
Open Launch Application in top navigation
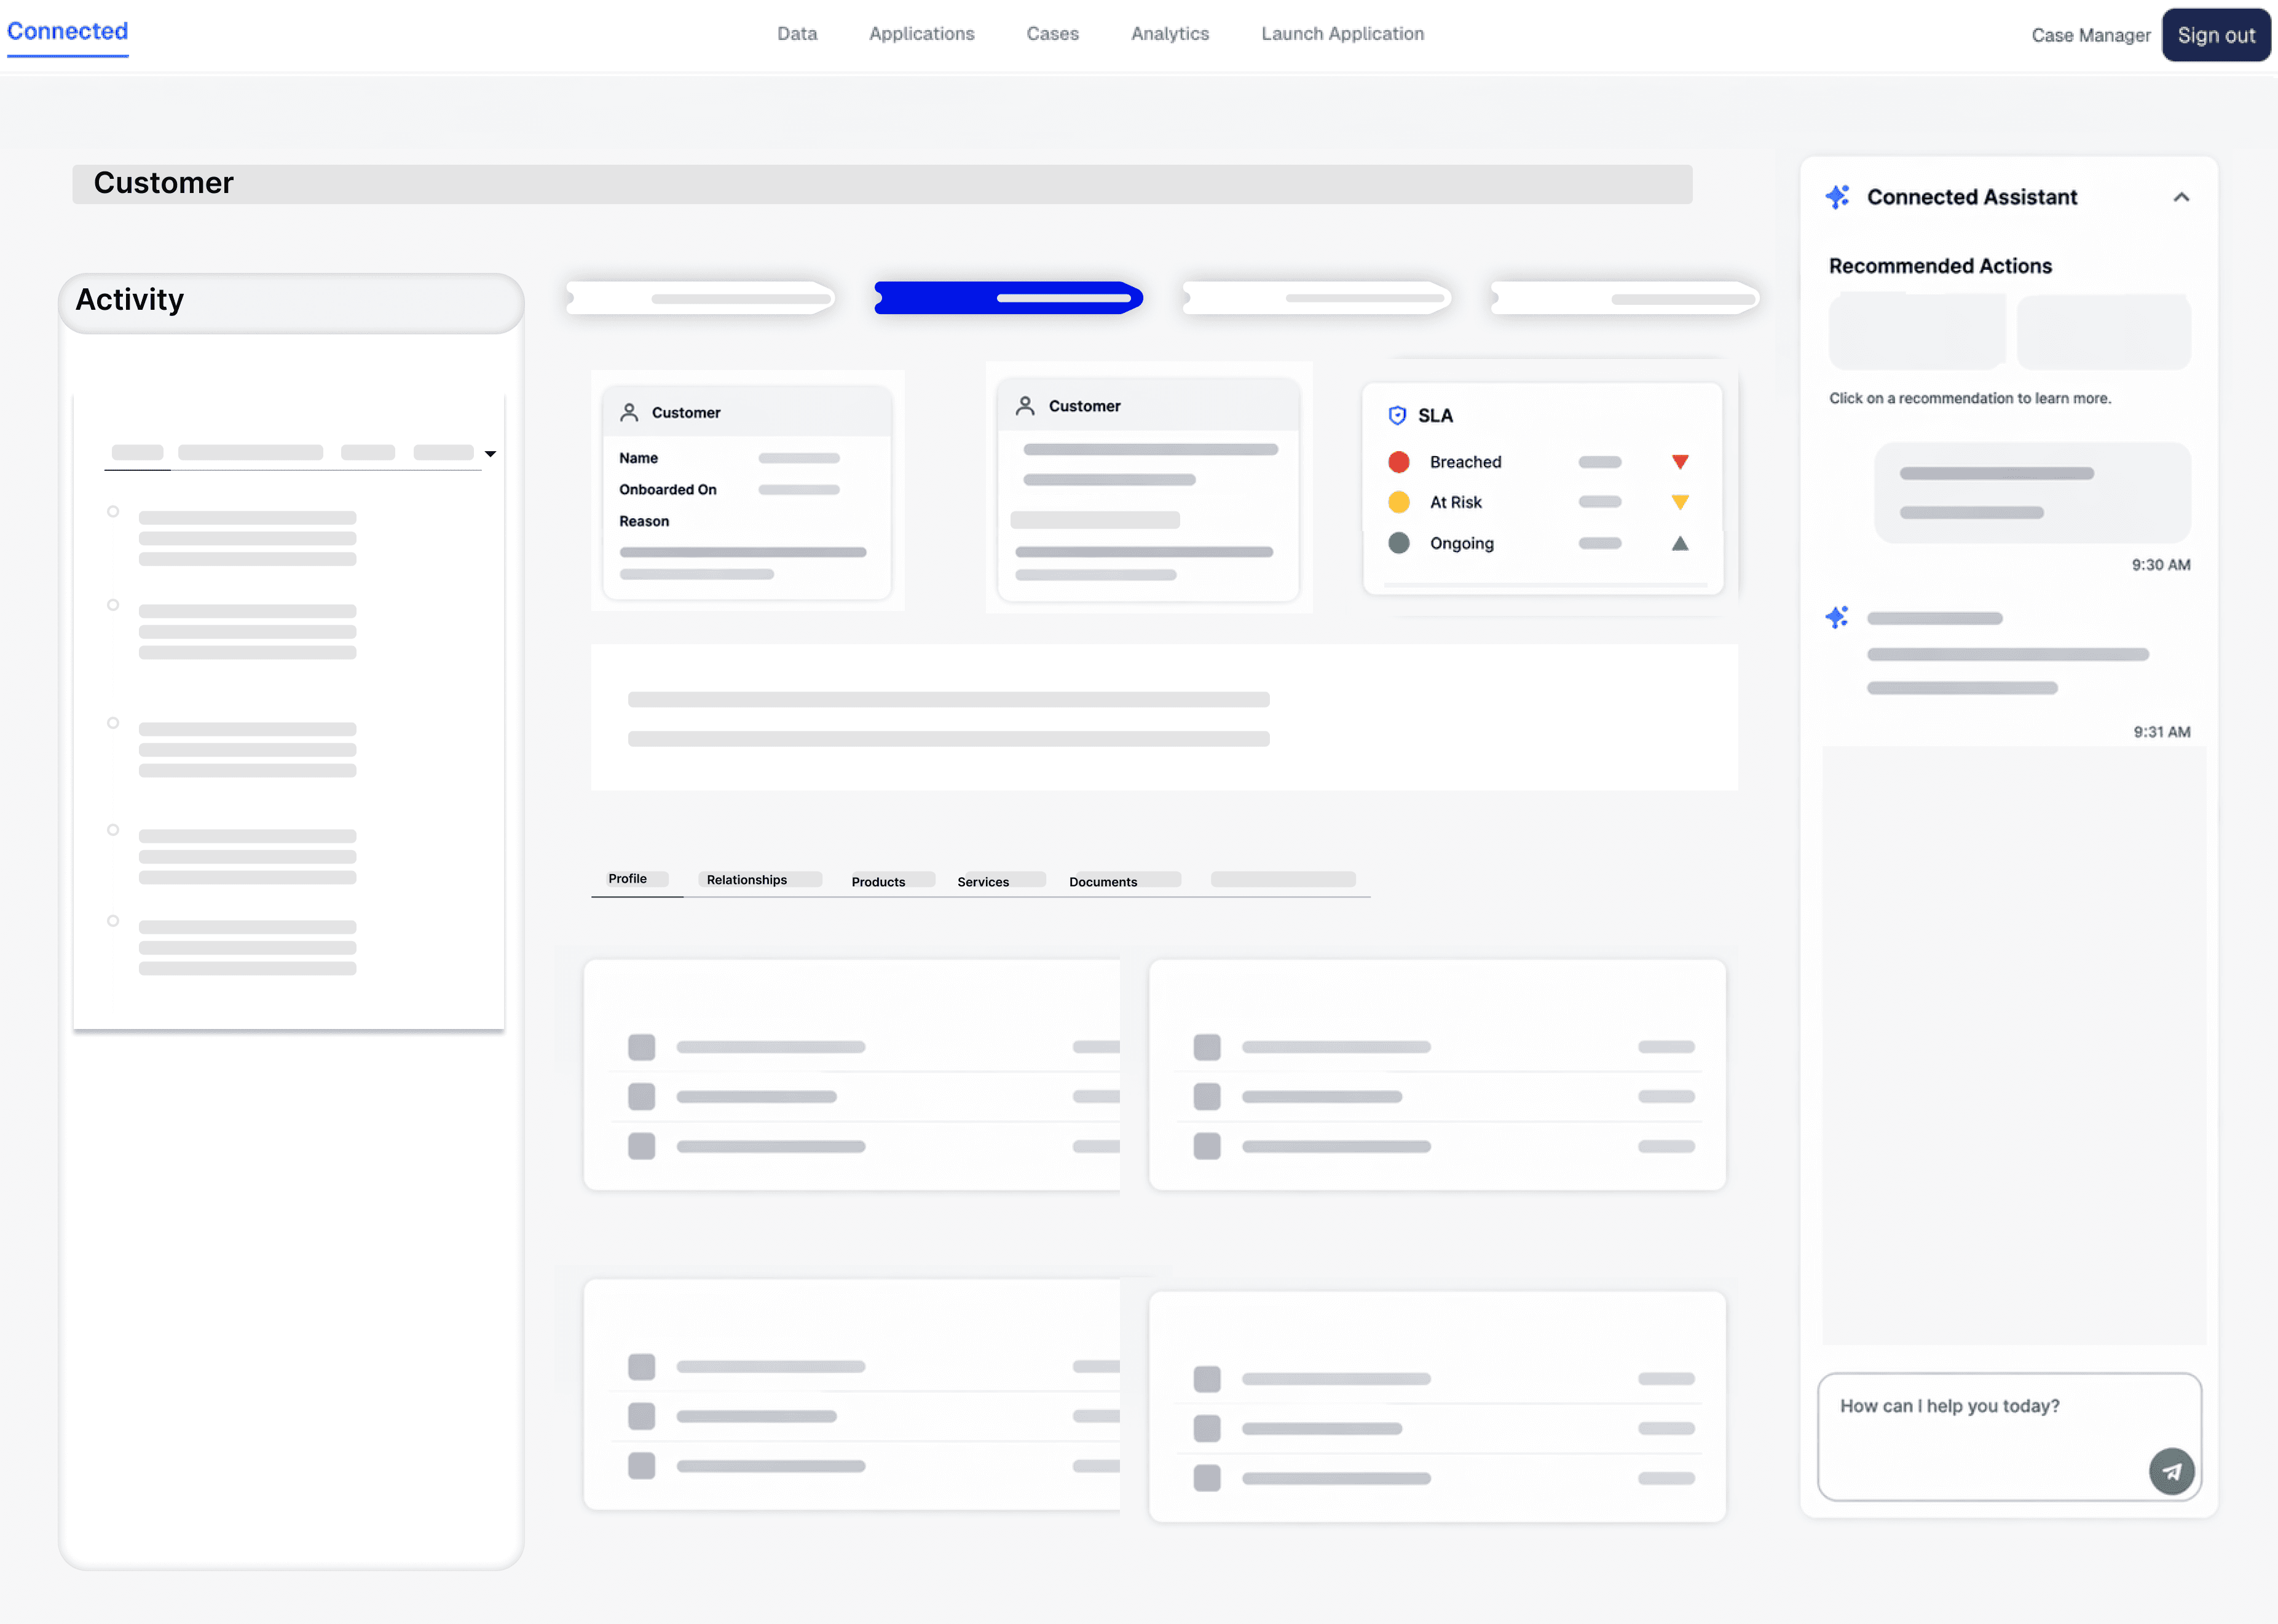click(x=1342, y=34)
